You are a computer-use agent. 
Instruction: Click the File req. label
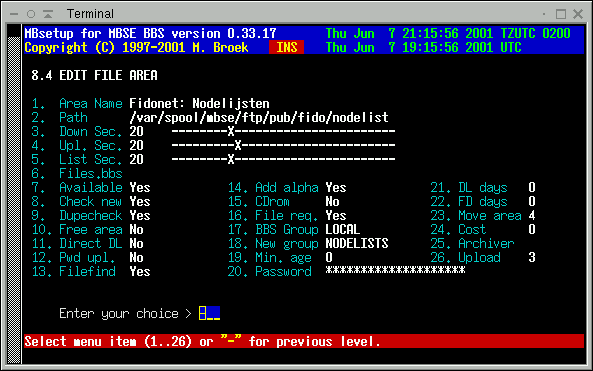pos(287,215)
